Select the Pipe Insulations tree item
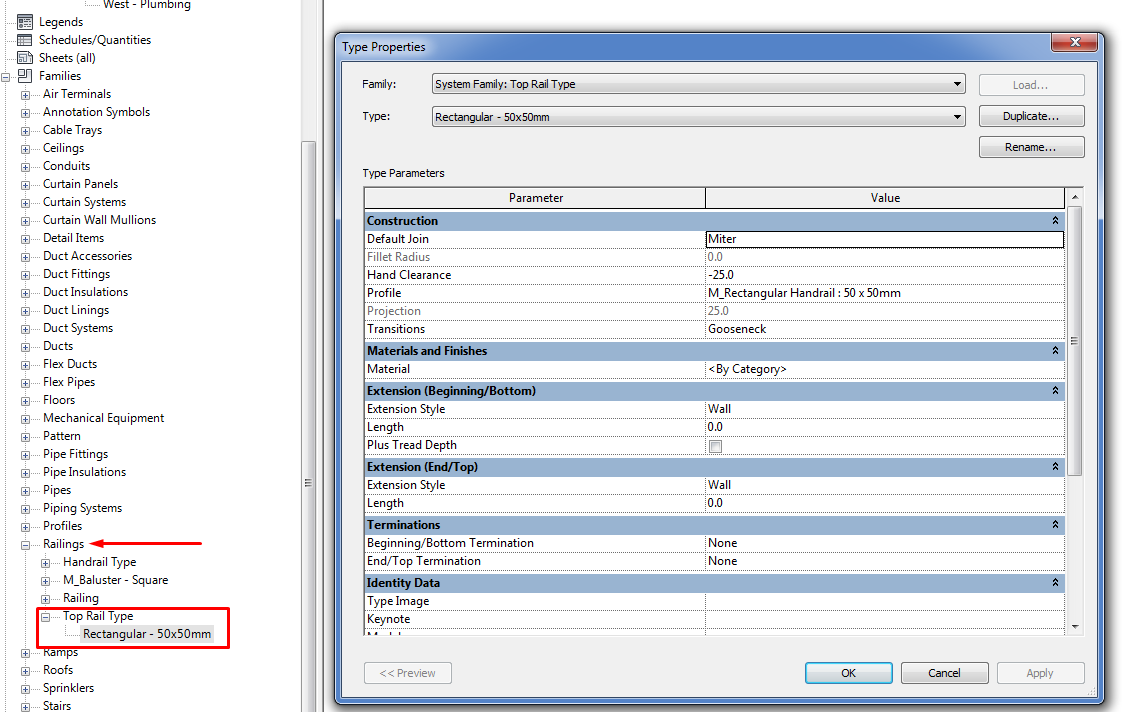The height and width of the screenshot is (712, 1142). pos(84,472)
